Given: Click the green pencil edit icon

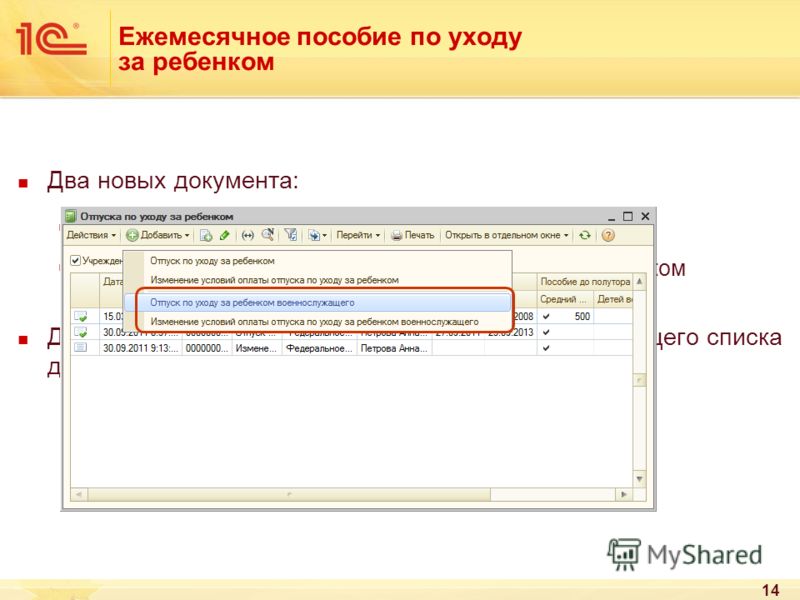Looking at the screenshot, I should (x=224, y=235).
